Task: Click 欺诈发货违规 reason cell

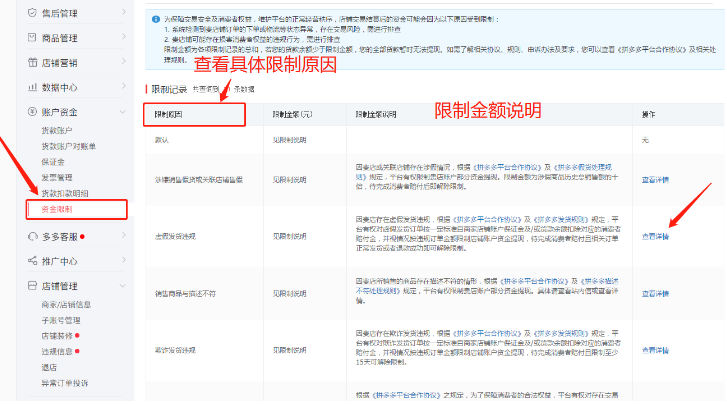Action: pos(175,350)
